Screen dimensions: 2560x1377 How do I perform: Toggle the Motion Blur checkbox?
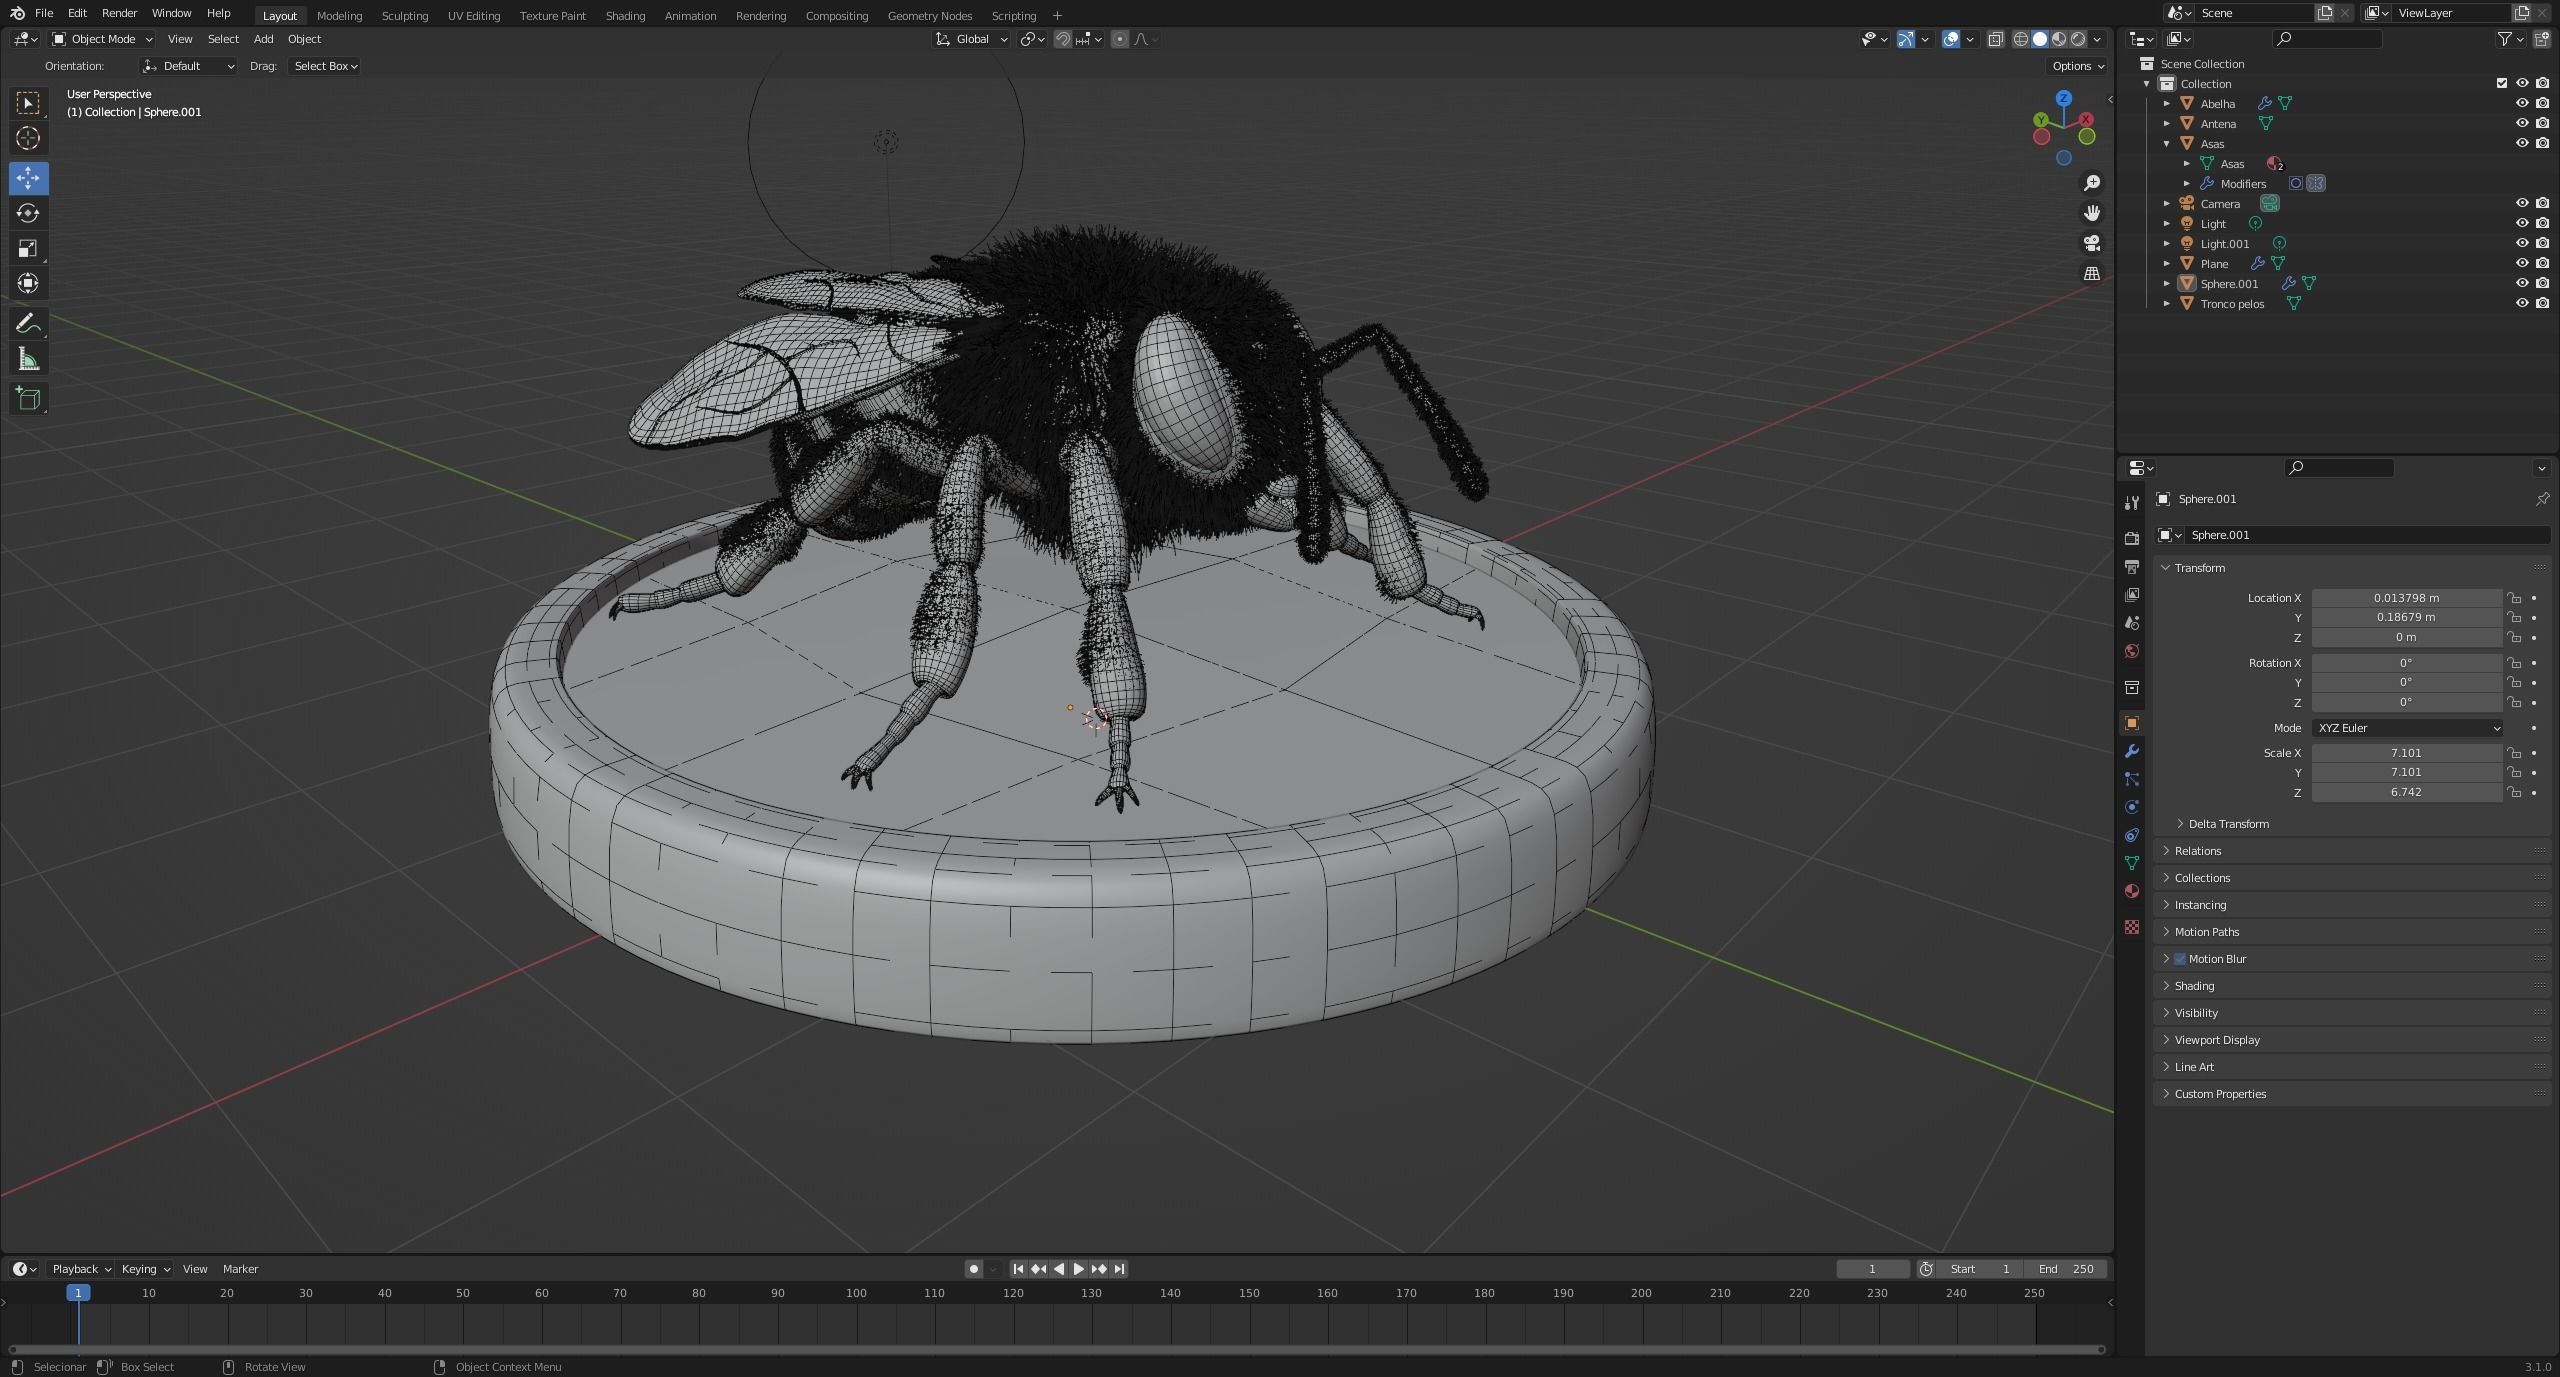pos(2180,958)
